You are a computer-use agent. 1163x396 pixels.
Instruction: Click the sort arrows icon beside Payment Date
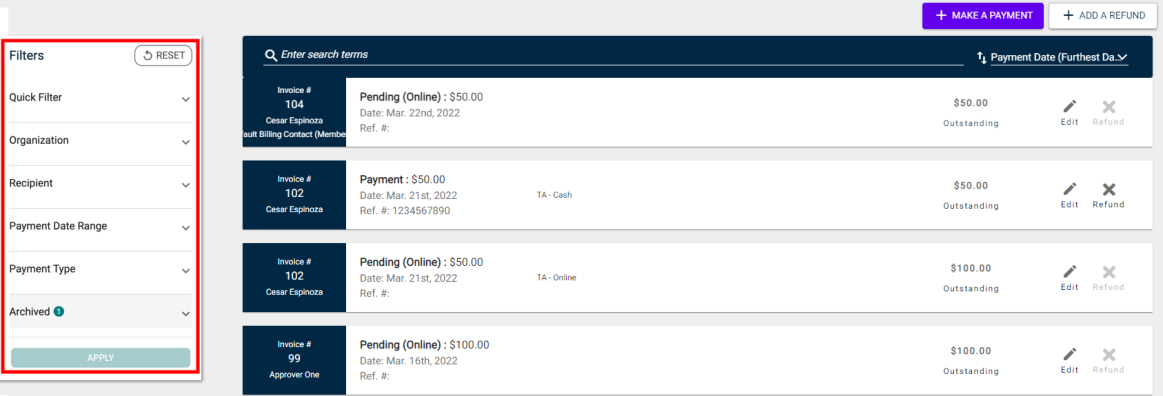tap(981, 57)
